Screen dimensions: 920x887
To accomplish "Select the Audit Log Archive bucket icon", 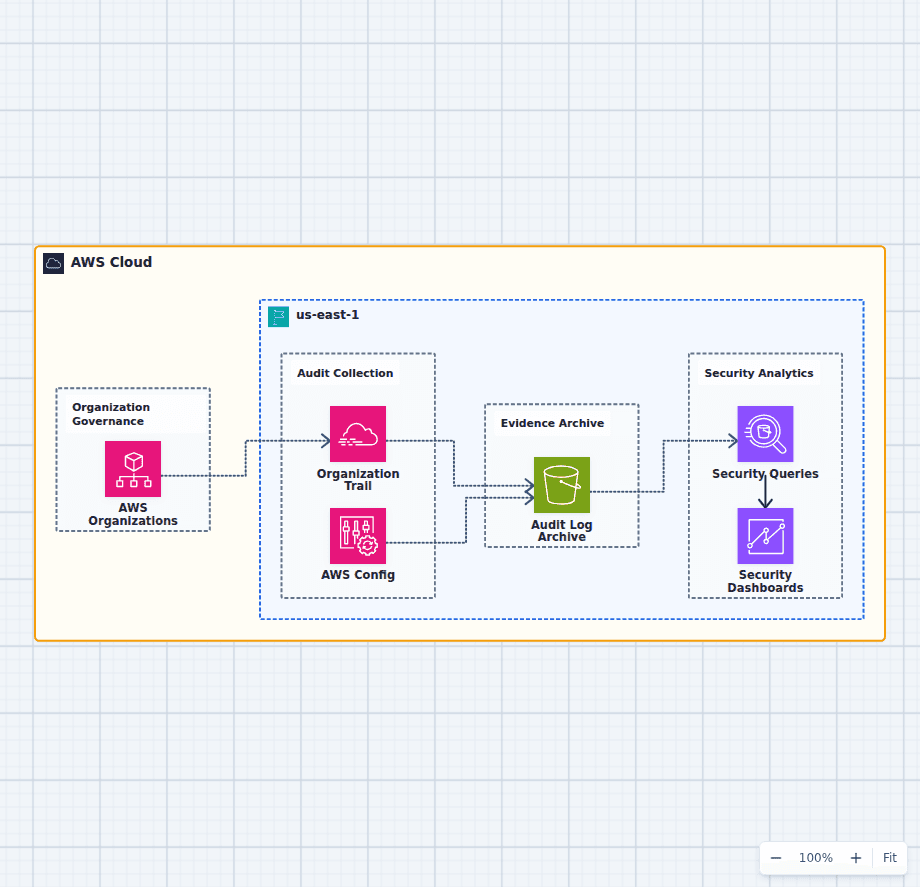I will point(562,485).
